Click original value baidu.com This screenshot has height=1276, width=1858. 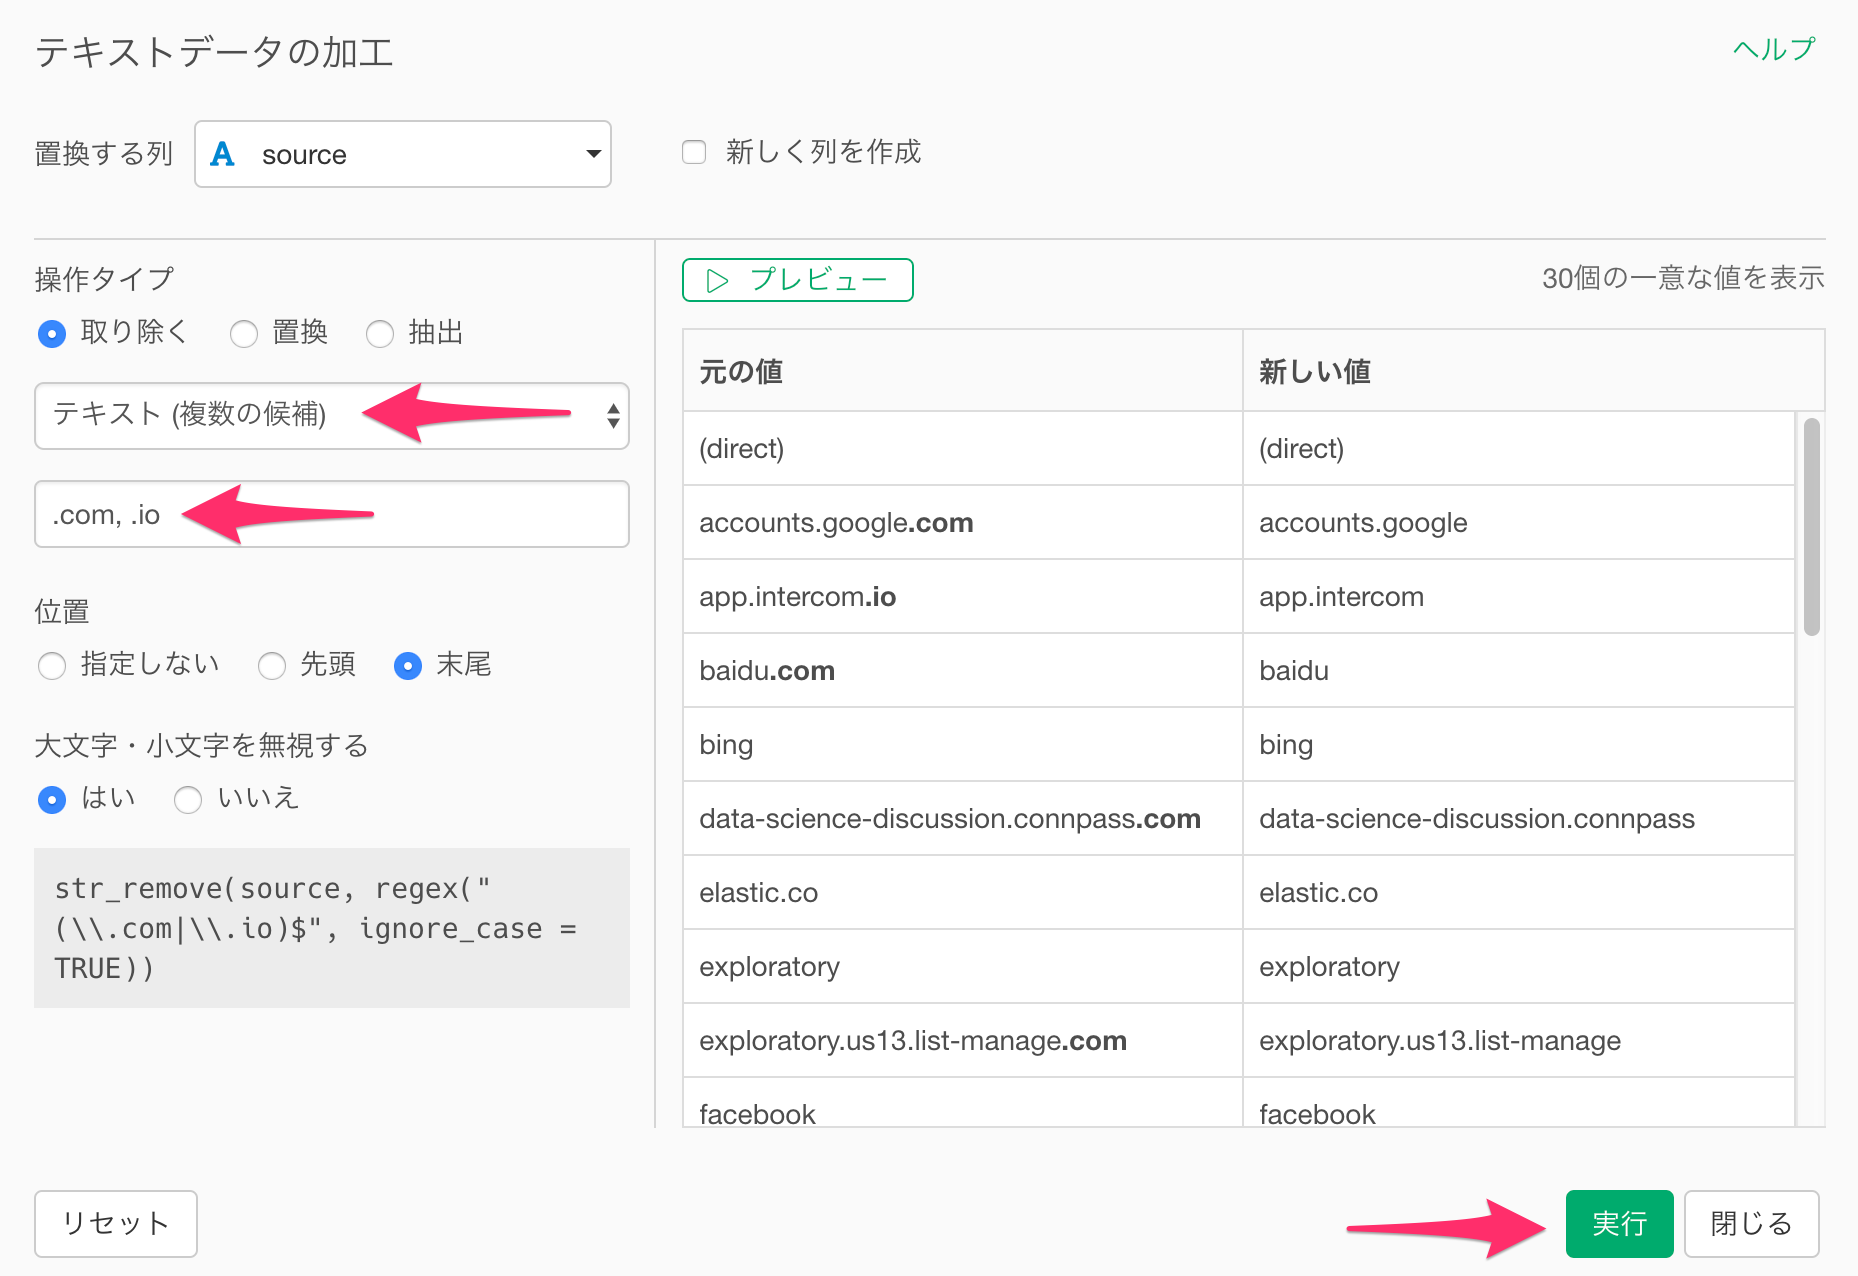767,671
